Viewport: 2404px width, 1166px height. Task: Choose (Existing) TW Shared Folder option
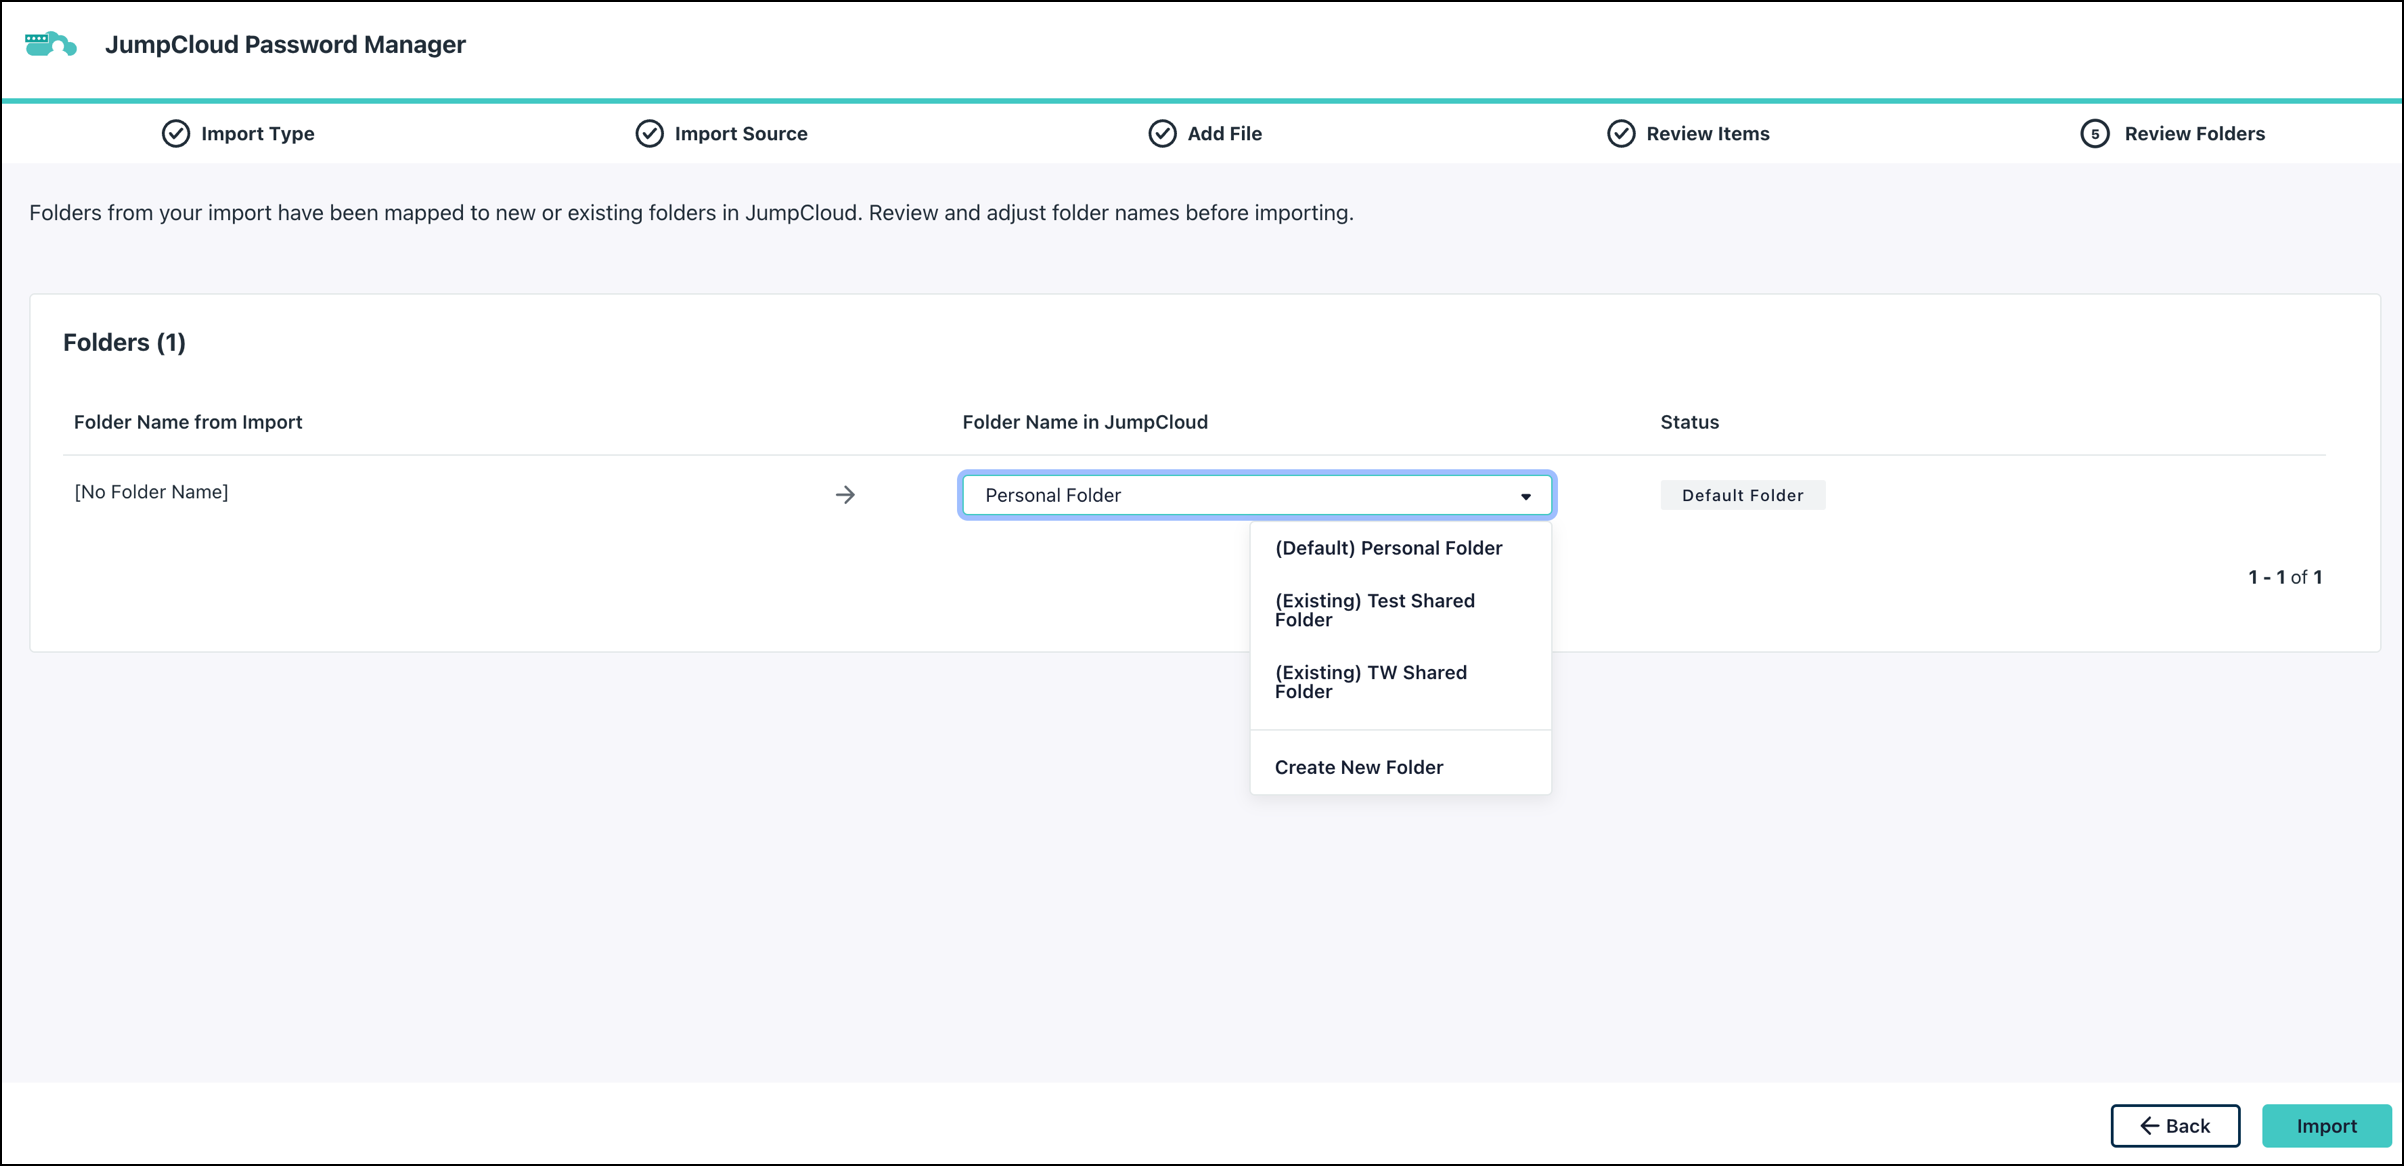1400,682
